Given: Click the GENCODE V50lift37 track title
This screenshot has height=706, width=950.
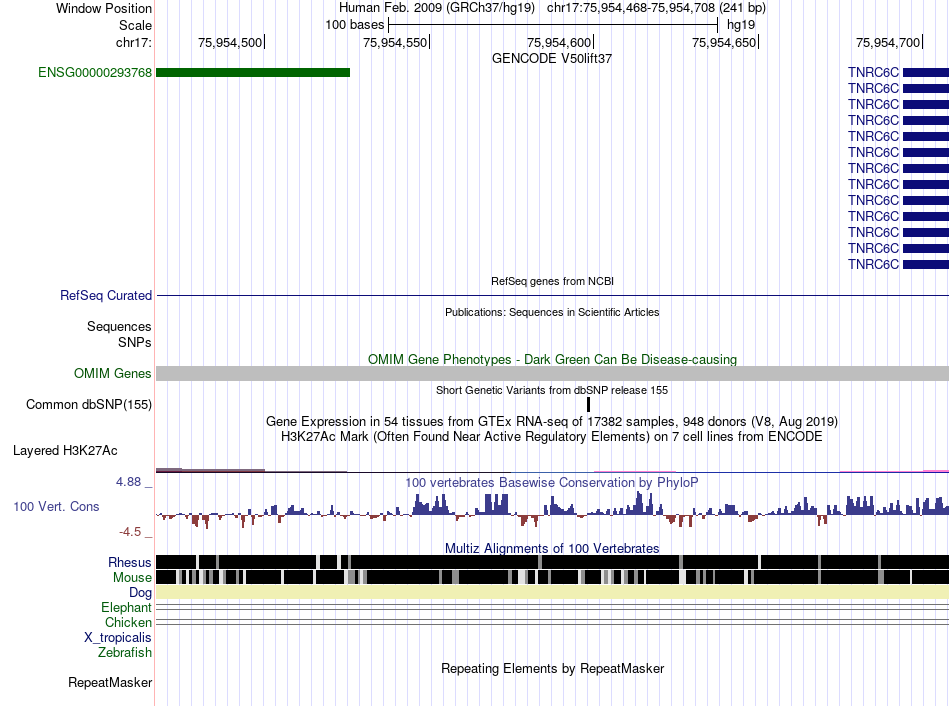Looking at the screenshot, I should point(552,59).
